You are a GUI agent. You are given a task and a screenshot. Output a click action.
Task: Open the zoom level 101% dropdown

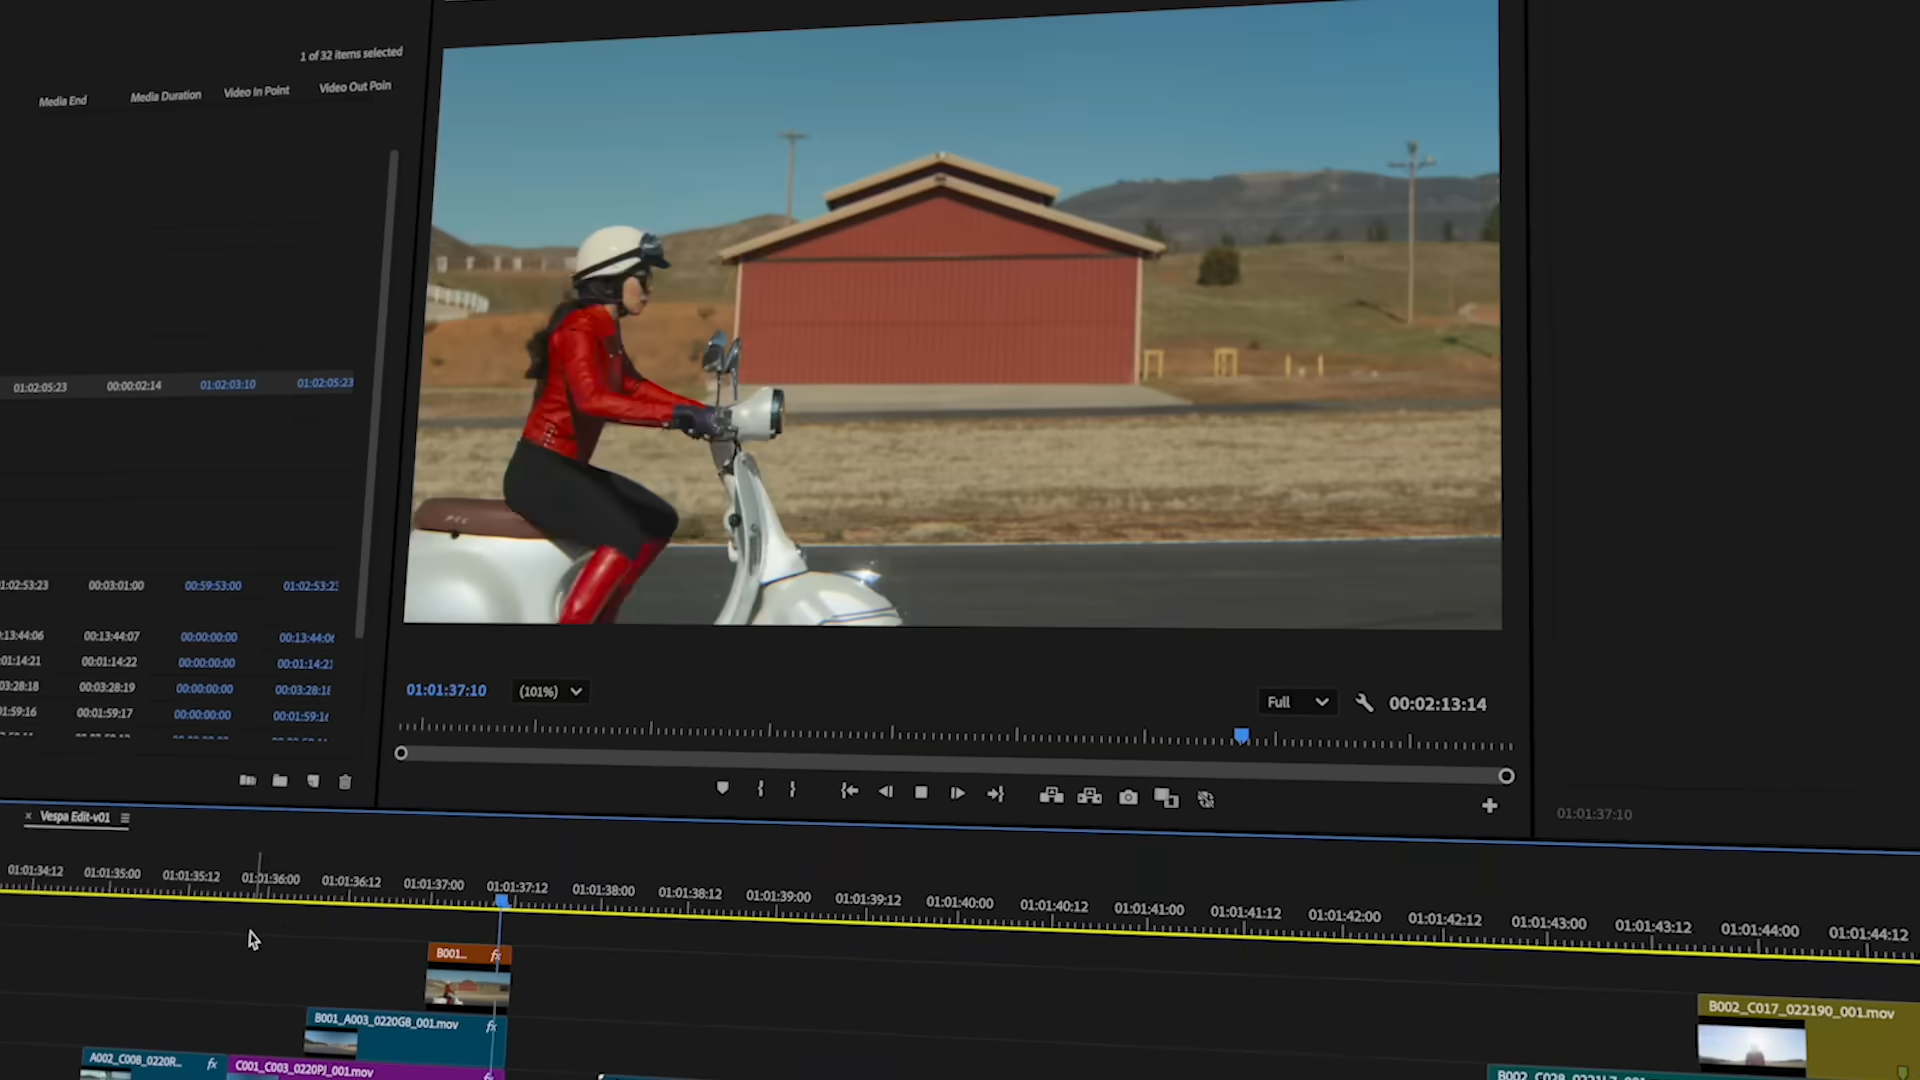pyautogui.click(x=549, y=691)
